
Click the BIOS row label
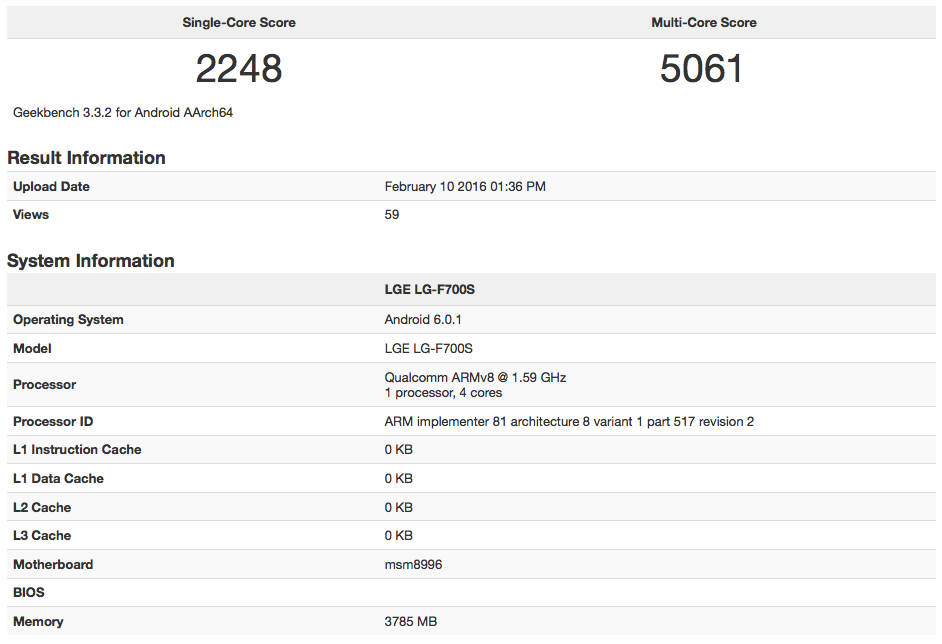click(29, 593)
